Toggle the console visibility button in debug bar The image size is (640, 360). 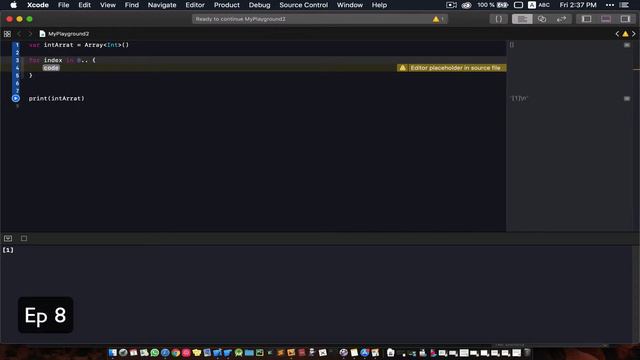coord(8,238)
